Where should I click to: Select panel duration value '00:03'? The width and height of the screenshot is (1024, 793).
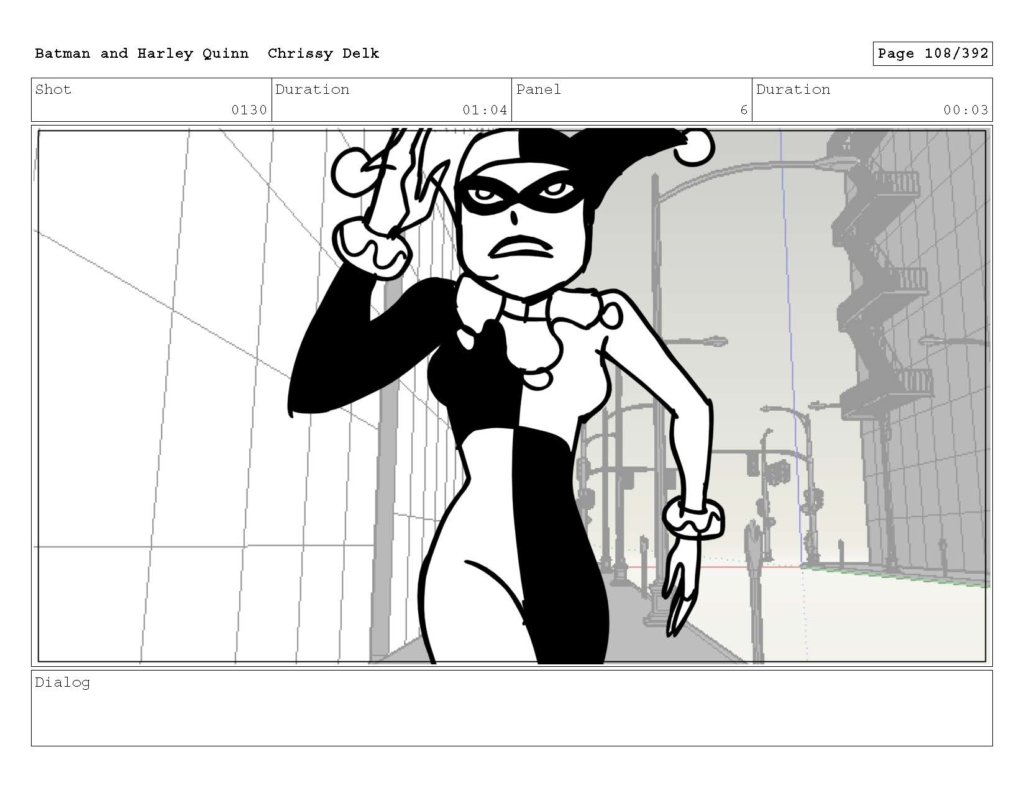(x=965, y=110)
